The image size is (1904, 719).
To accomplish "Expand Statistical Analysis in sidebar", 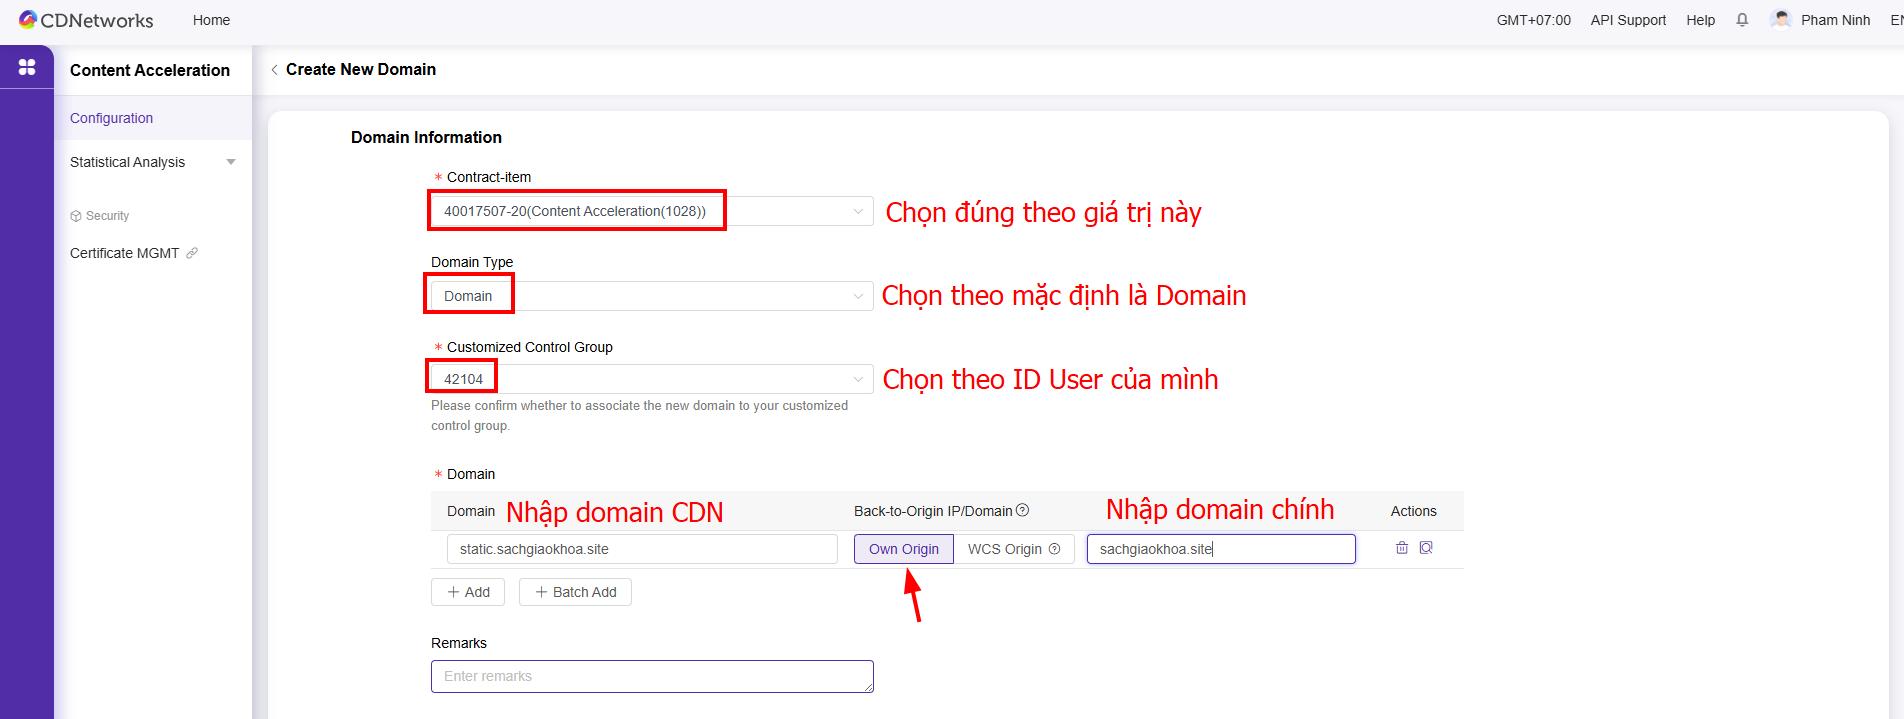I will tap(152, 162).
